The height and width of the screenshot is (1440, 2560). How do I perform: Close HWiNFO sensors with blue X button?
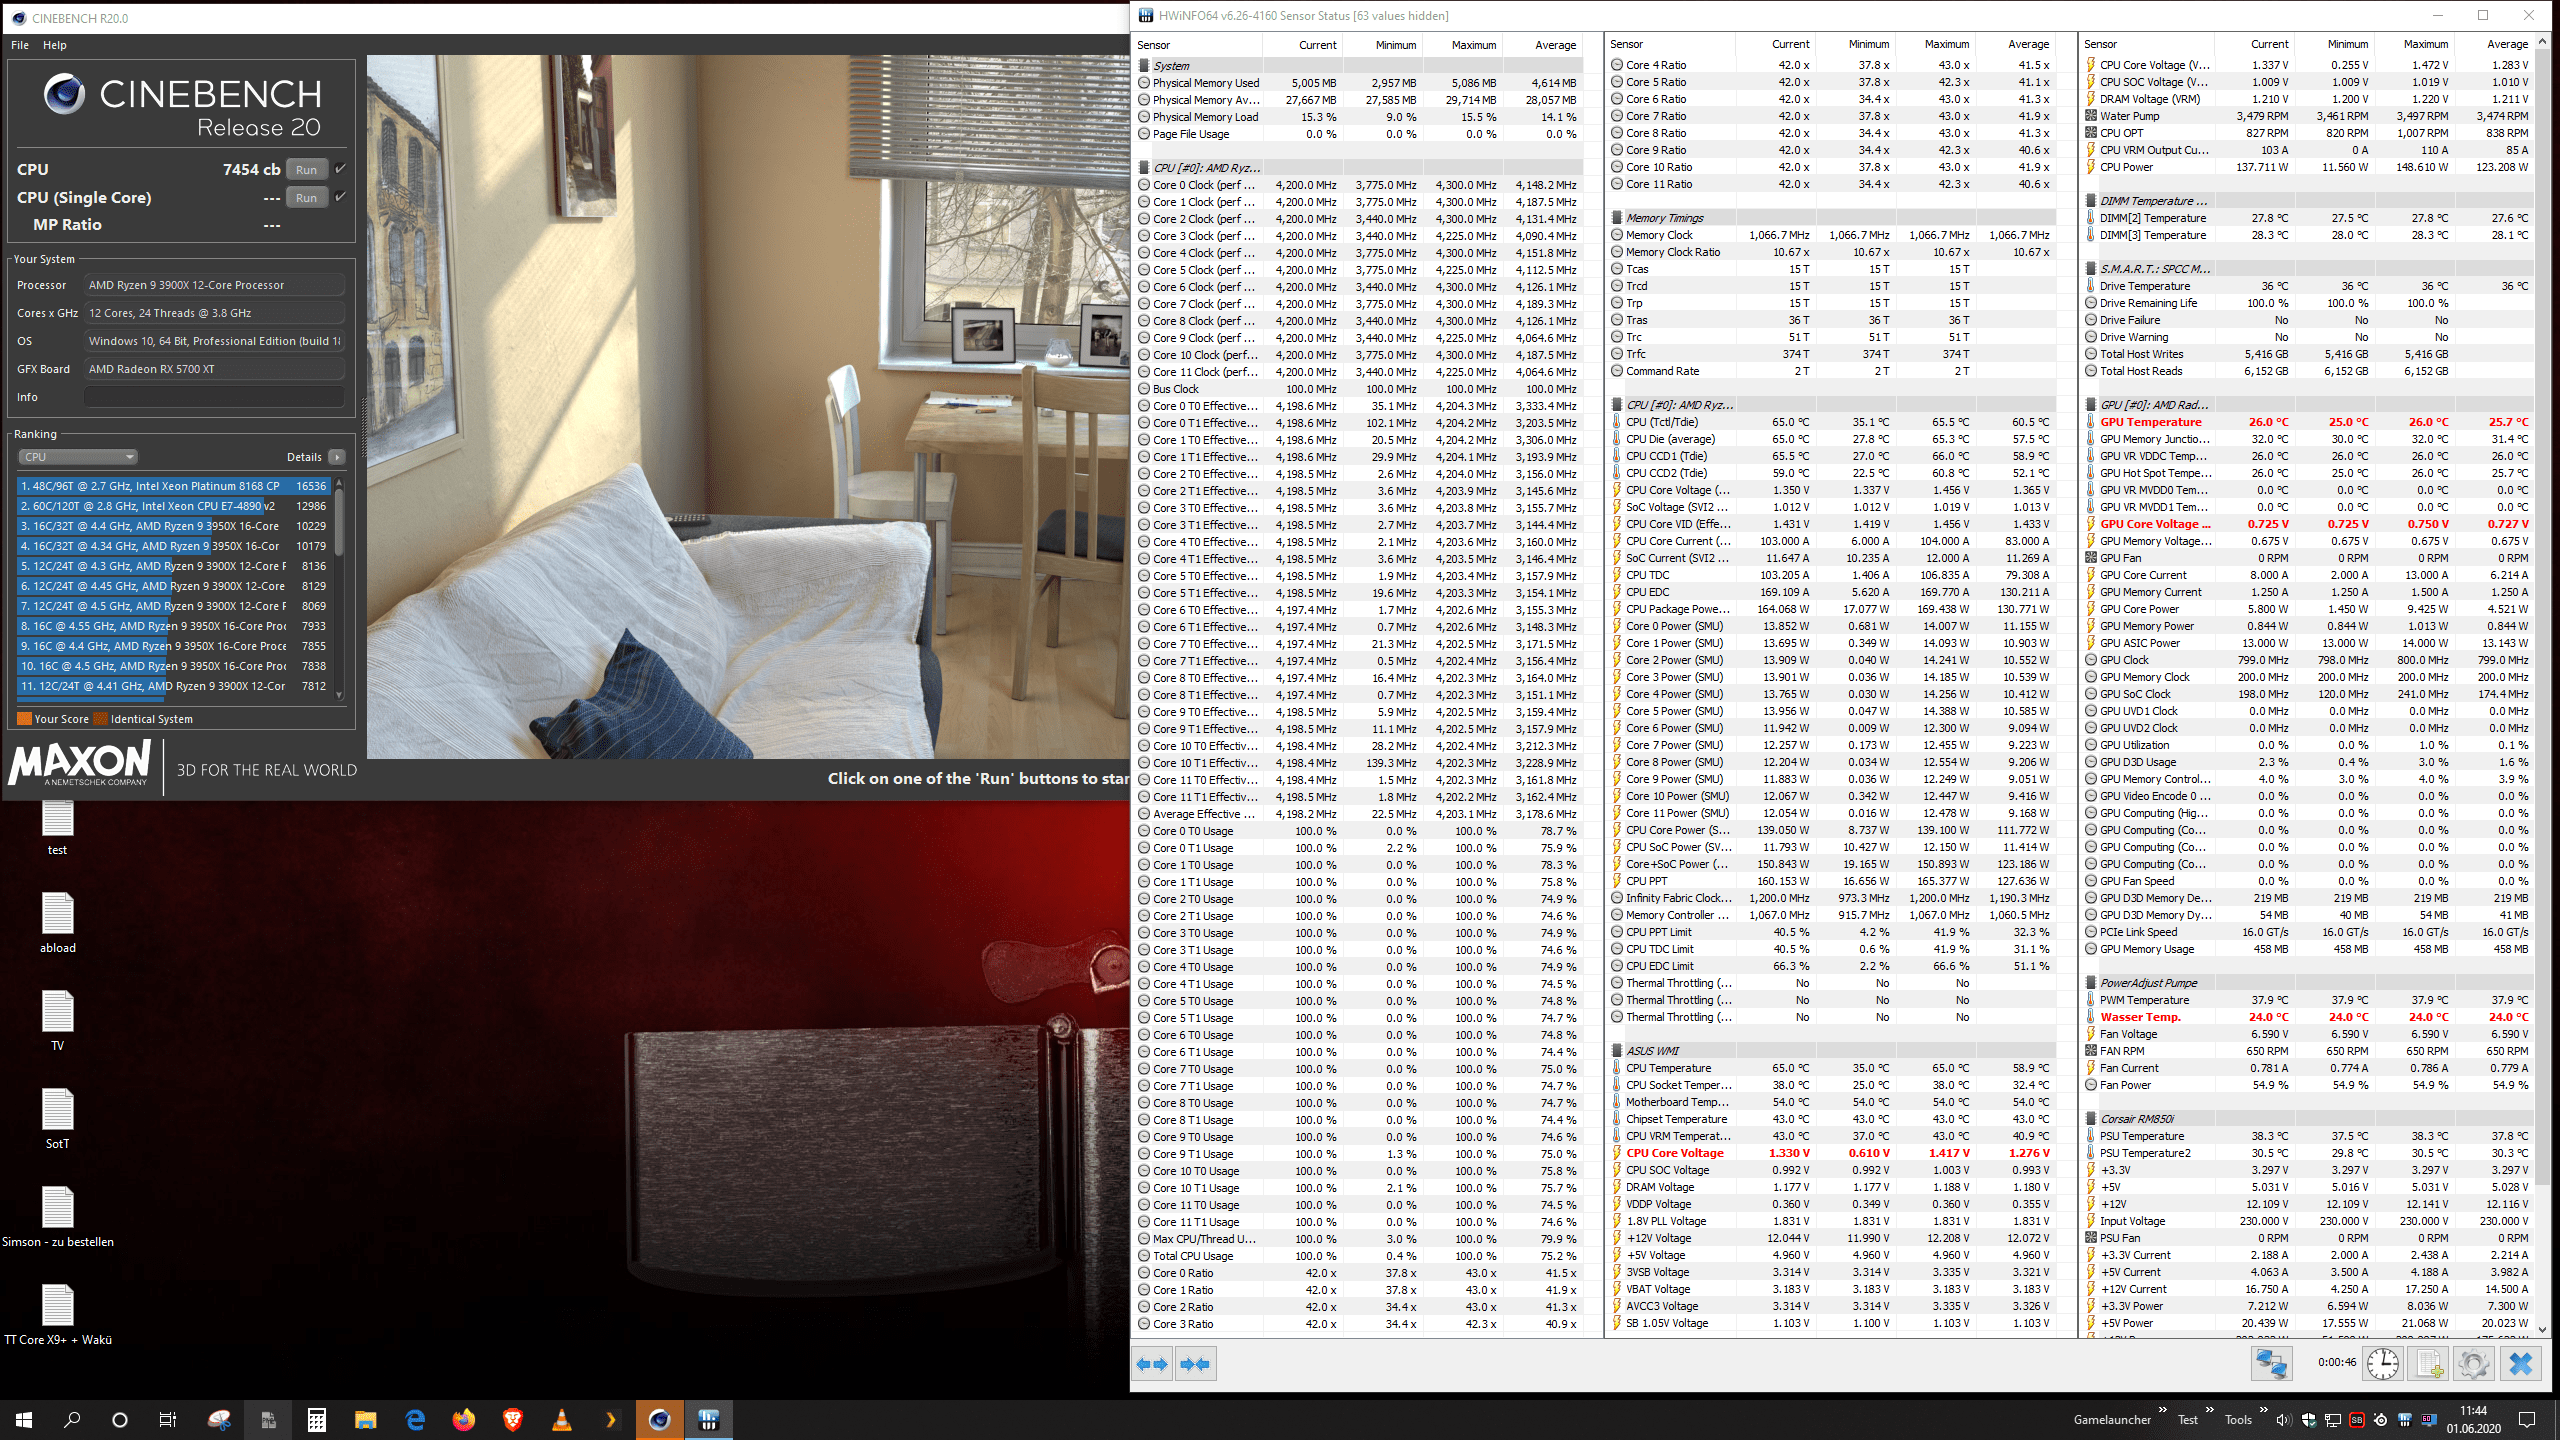tap(2521, 1364)
